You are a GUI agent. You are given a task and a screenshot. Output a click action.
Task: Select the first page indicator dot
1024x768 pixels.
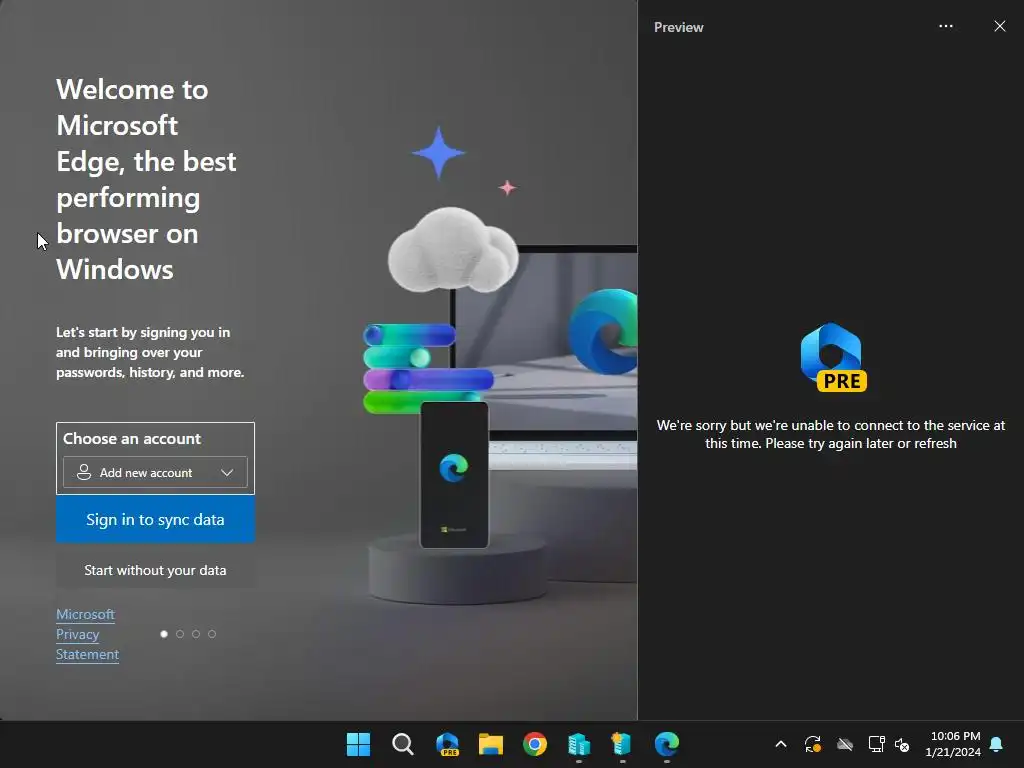point(164,634)
